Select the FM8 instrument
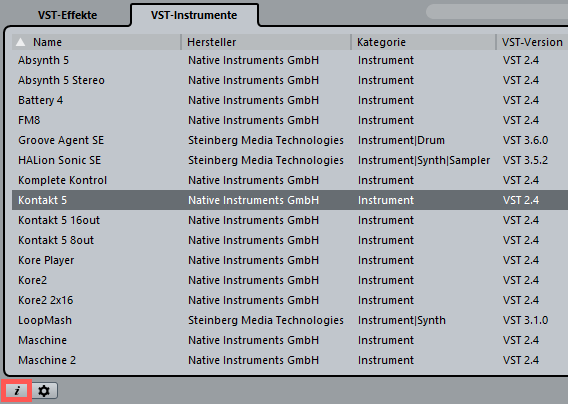568x404 pixels. [x=290, y=120]
